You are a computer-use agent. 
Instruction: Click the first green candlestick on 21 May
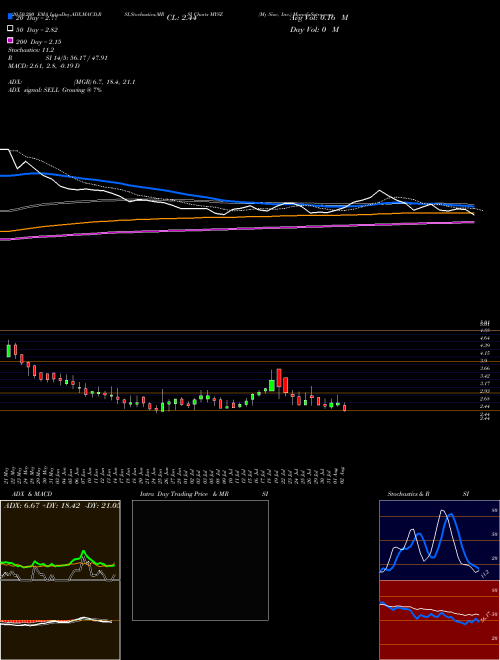(8, 351)
